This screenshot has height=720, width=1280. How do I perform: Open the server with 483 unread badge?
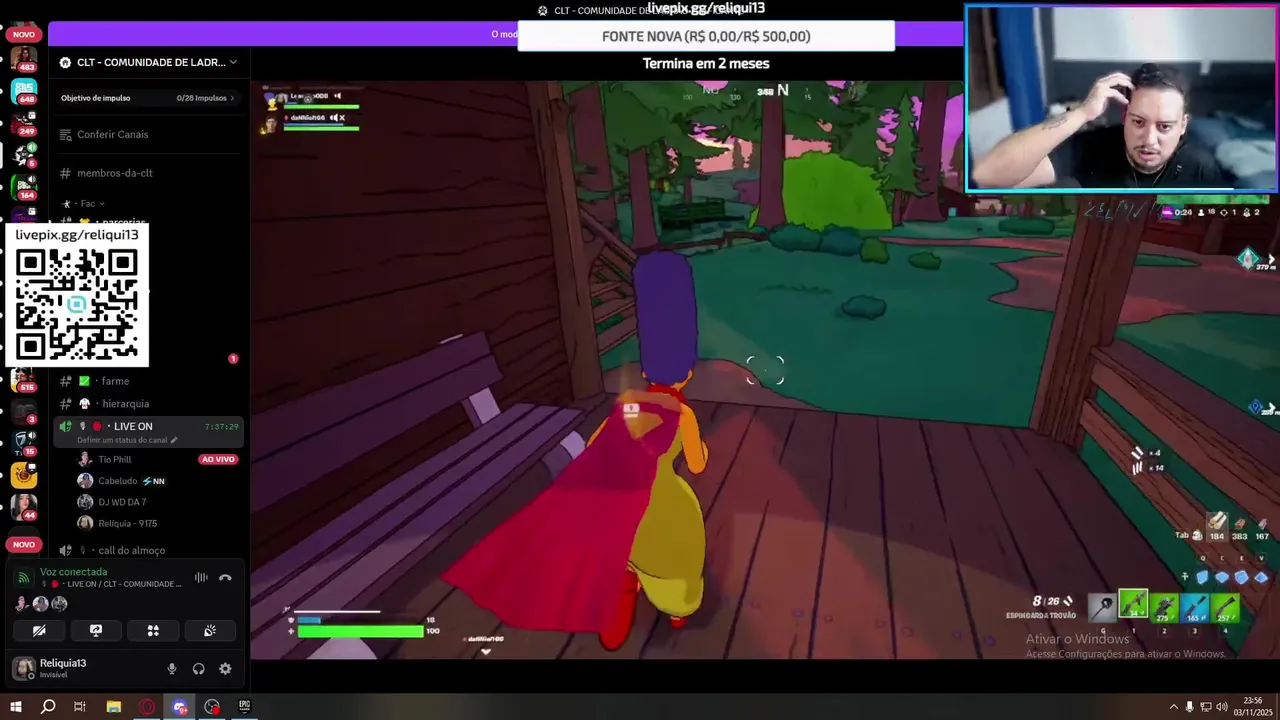coord(24,57)
